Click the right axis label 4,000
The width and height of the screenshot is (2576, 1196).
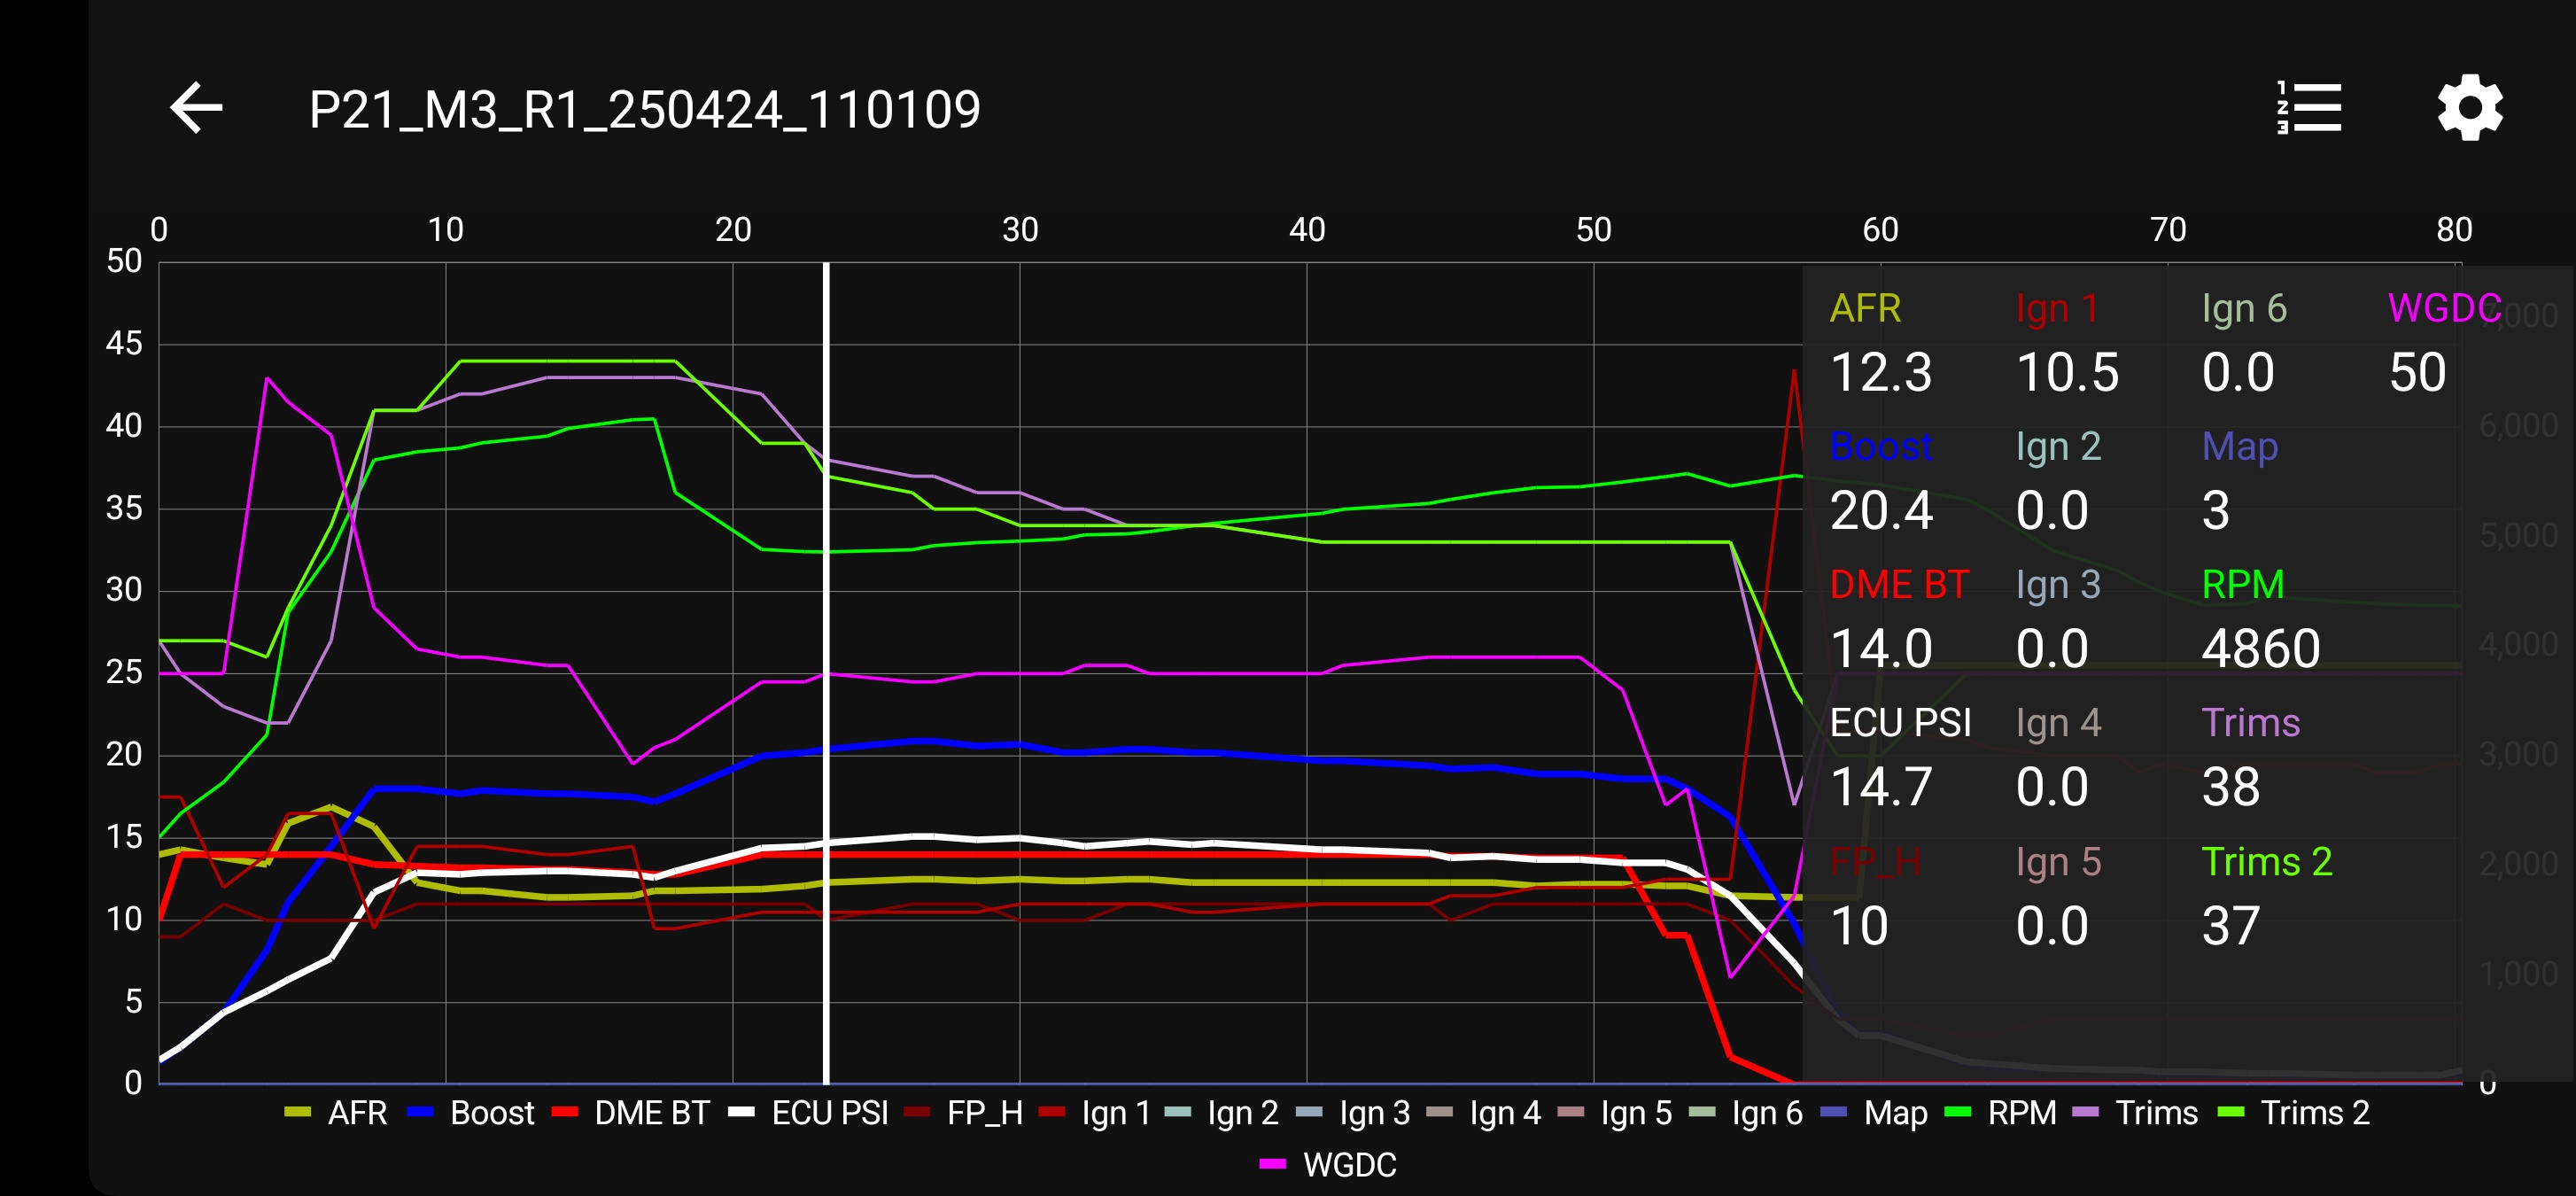2518,644
